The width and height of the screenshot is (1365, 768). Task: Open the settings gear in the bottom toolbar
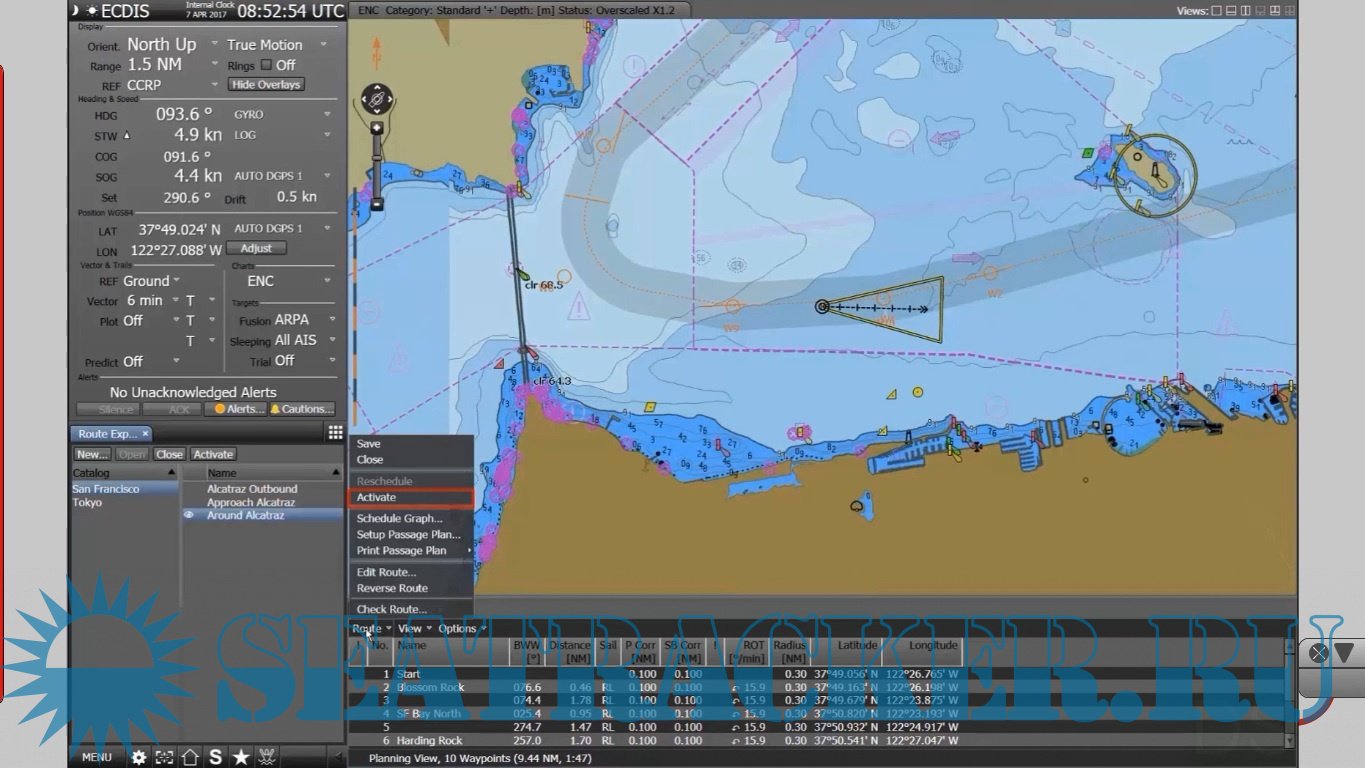click(x=139, y=757)
